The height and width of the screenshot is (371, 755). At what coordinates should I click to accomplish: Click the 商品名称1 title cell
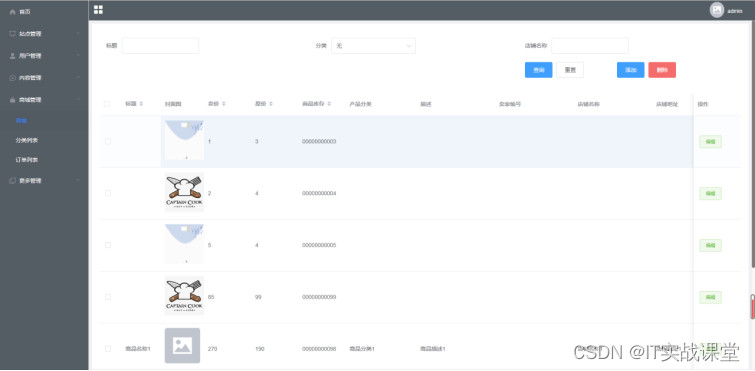tap(138, 349)
